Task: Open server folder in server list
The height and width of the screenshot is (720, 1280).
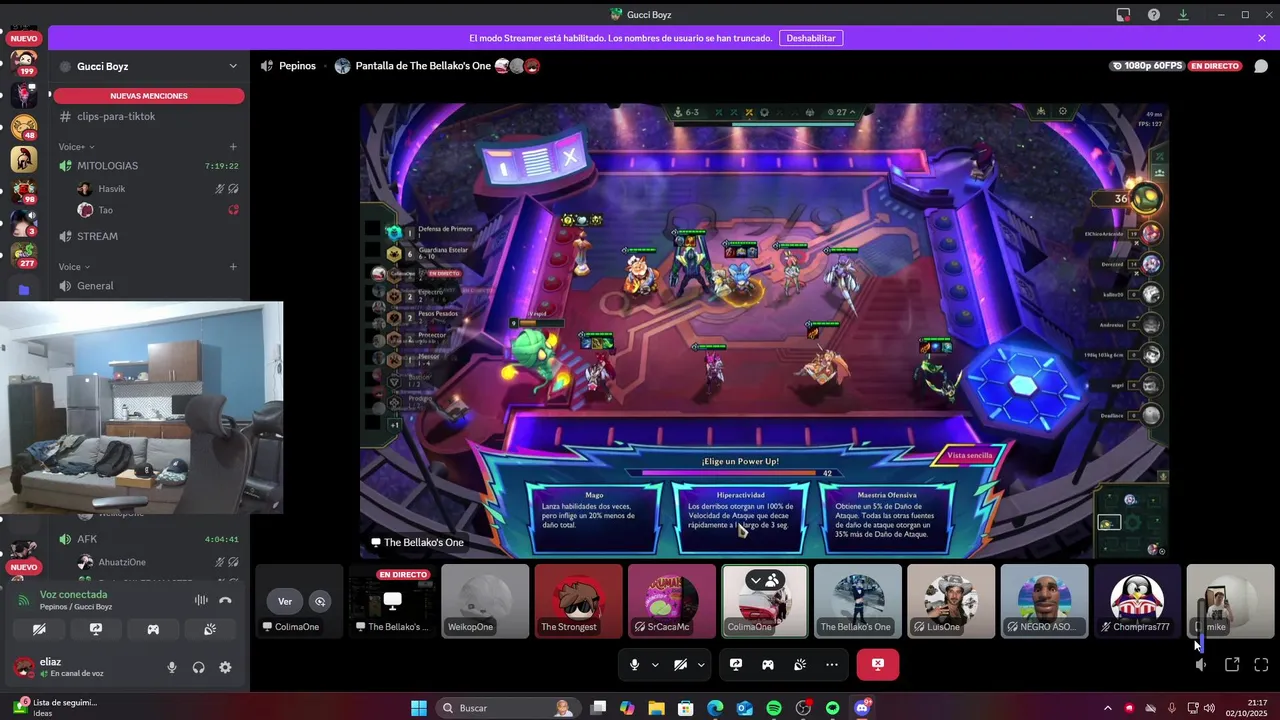Action: [x=23, y=290]
